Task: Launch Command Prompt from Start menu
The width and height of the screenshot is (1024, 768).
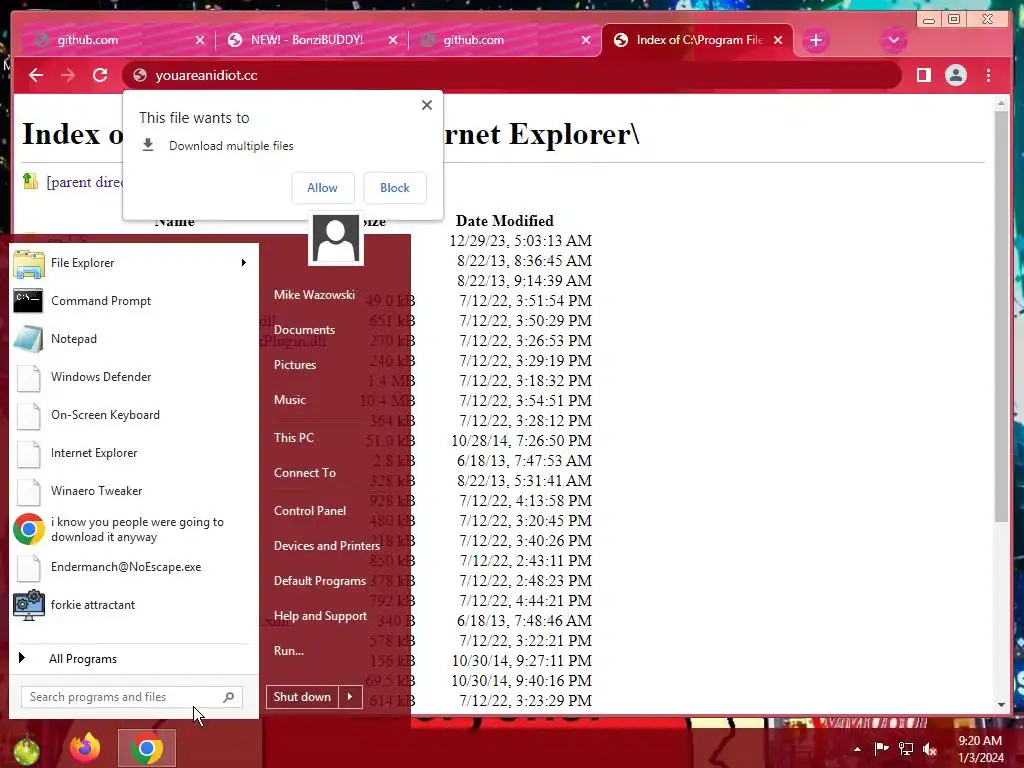Action: click(x=133, y=300)
